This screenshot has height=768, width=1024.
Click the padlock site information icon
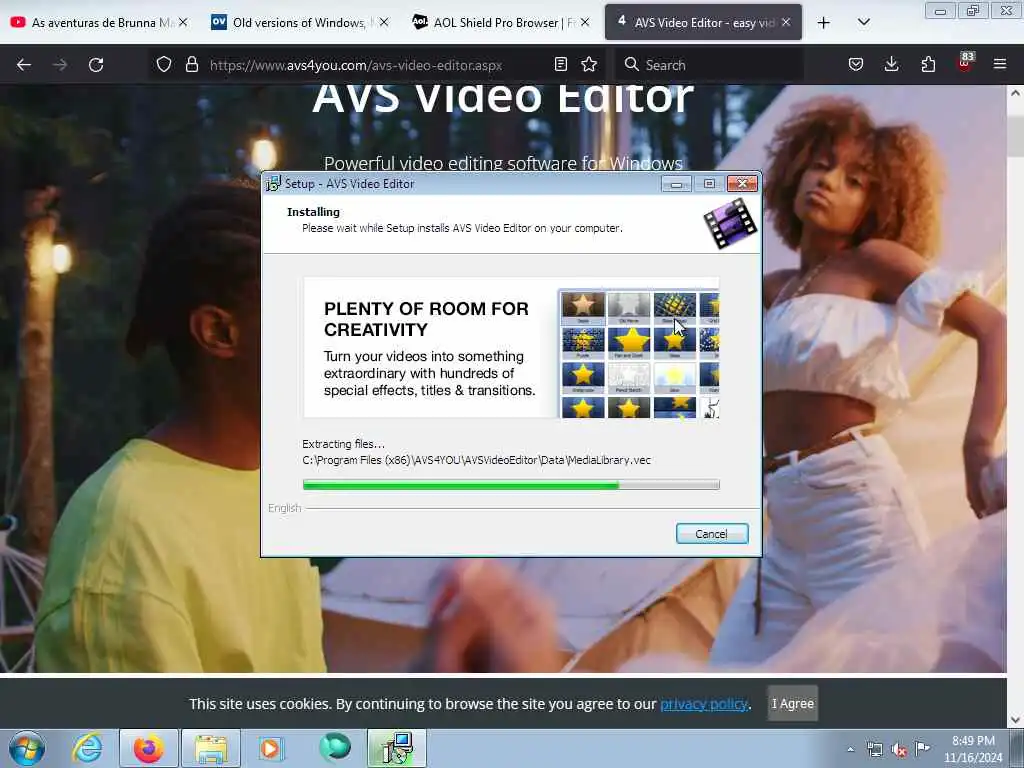pos(191,65)
